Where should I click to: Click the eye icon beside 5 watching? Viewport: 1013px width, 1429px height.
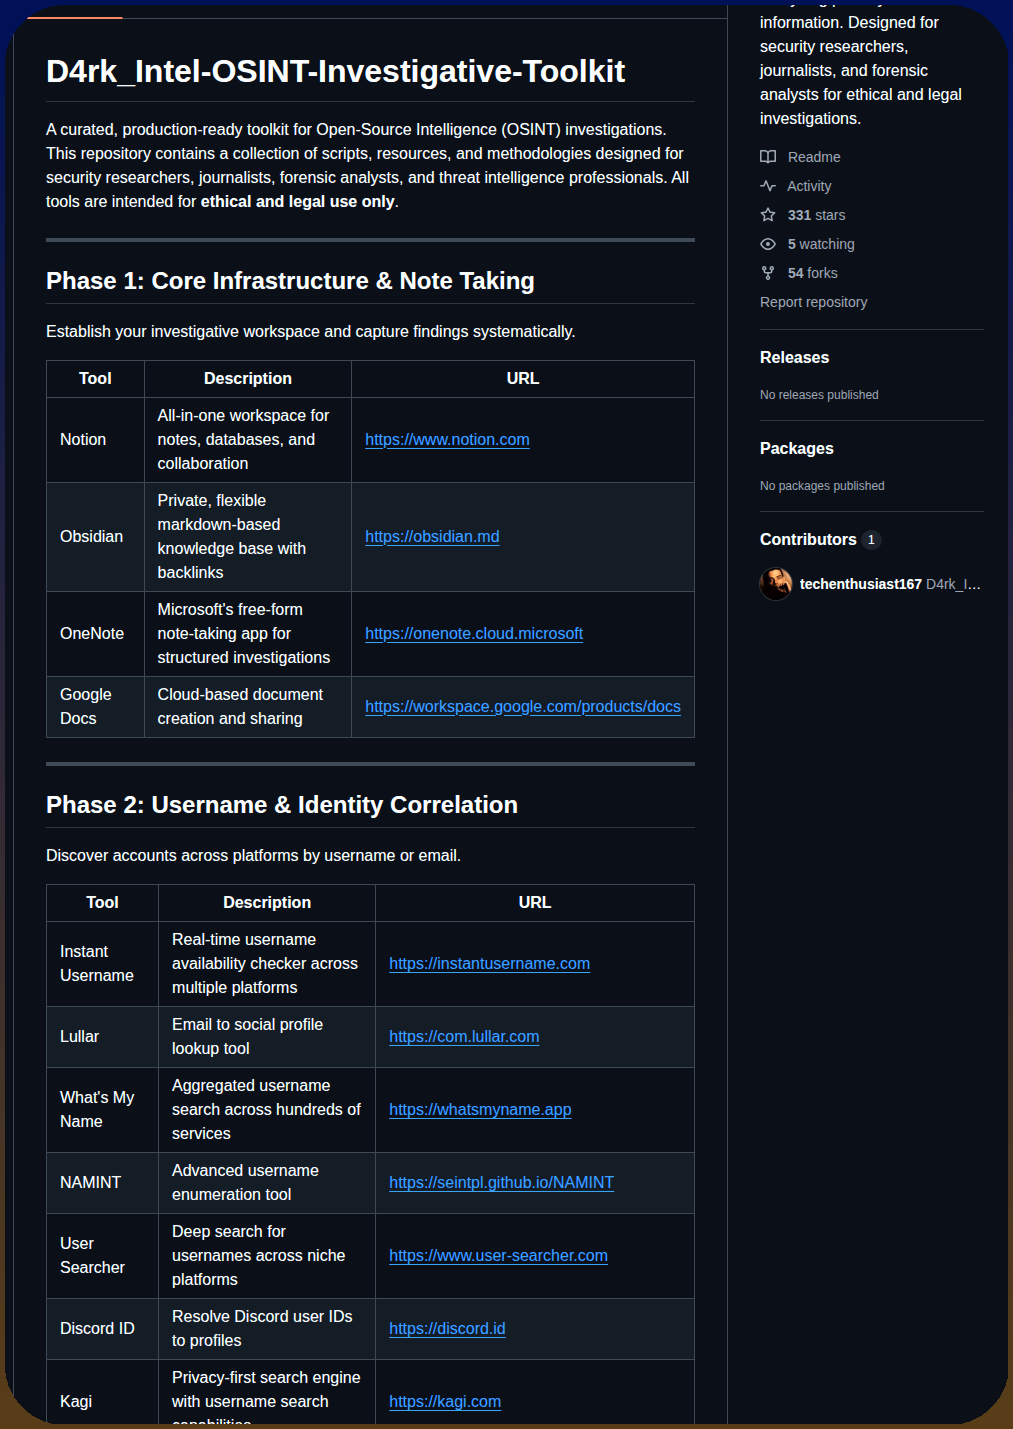click(x=768, y=244)
